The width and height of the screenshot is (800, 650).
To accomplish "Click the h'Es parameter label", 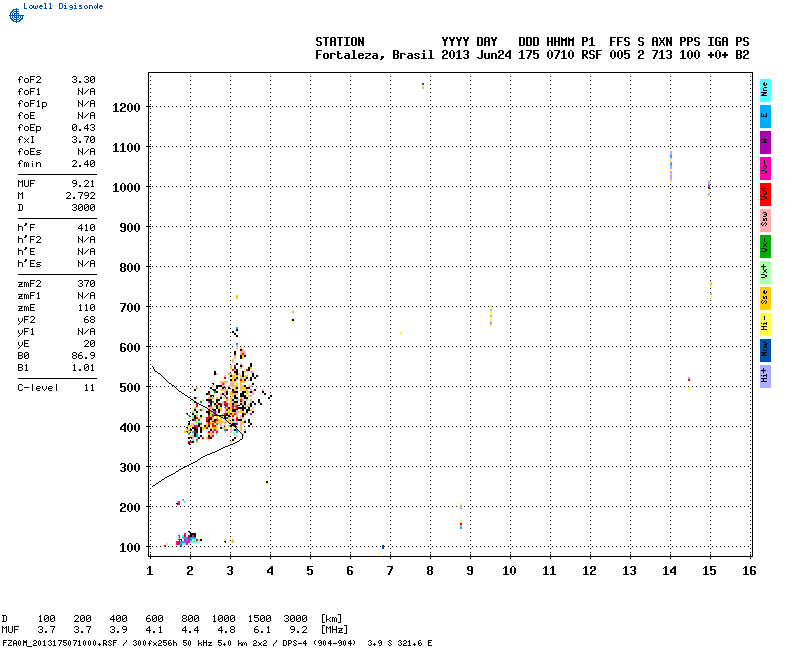I will click(x=29, y=264).
